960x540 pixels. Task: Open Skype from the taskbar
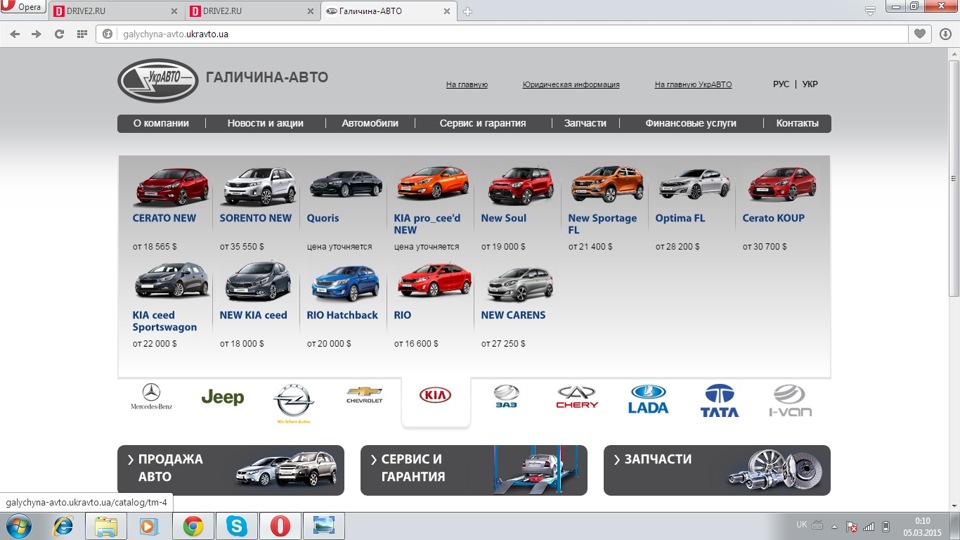(x=236, y=526)
